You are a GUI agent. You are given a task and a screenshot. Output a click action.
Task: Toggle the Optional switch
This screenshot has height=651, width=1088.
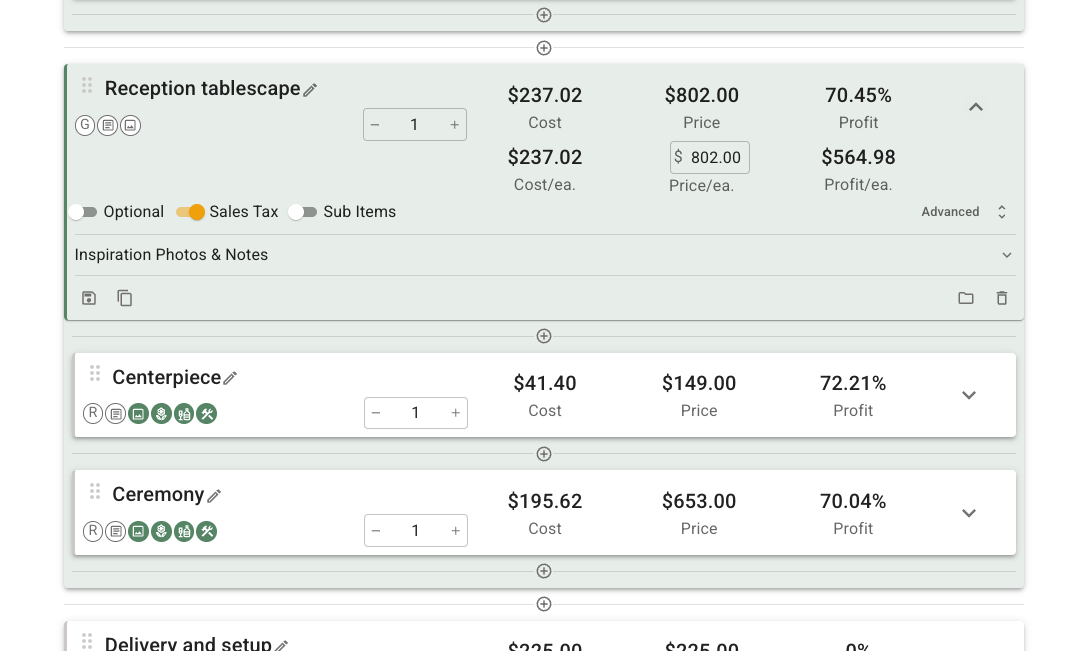[x=83, y=212]
